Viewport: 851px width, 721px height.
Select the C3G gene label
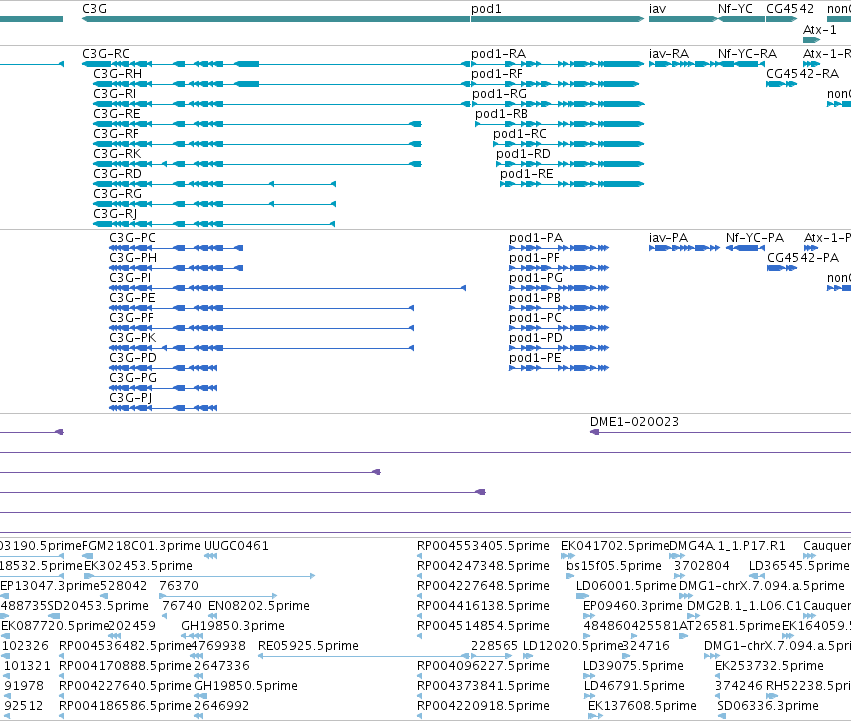click(x=94, y=9)
